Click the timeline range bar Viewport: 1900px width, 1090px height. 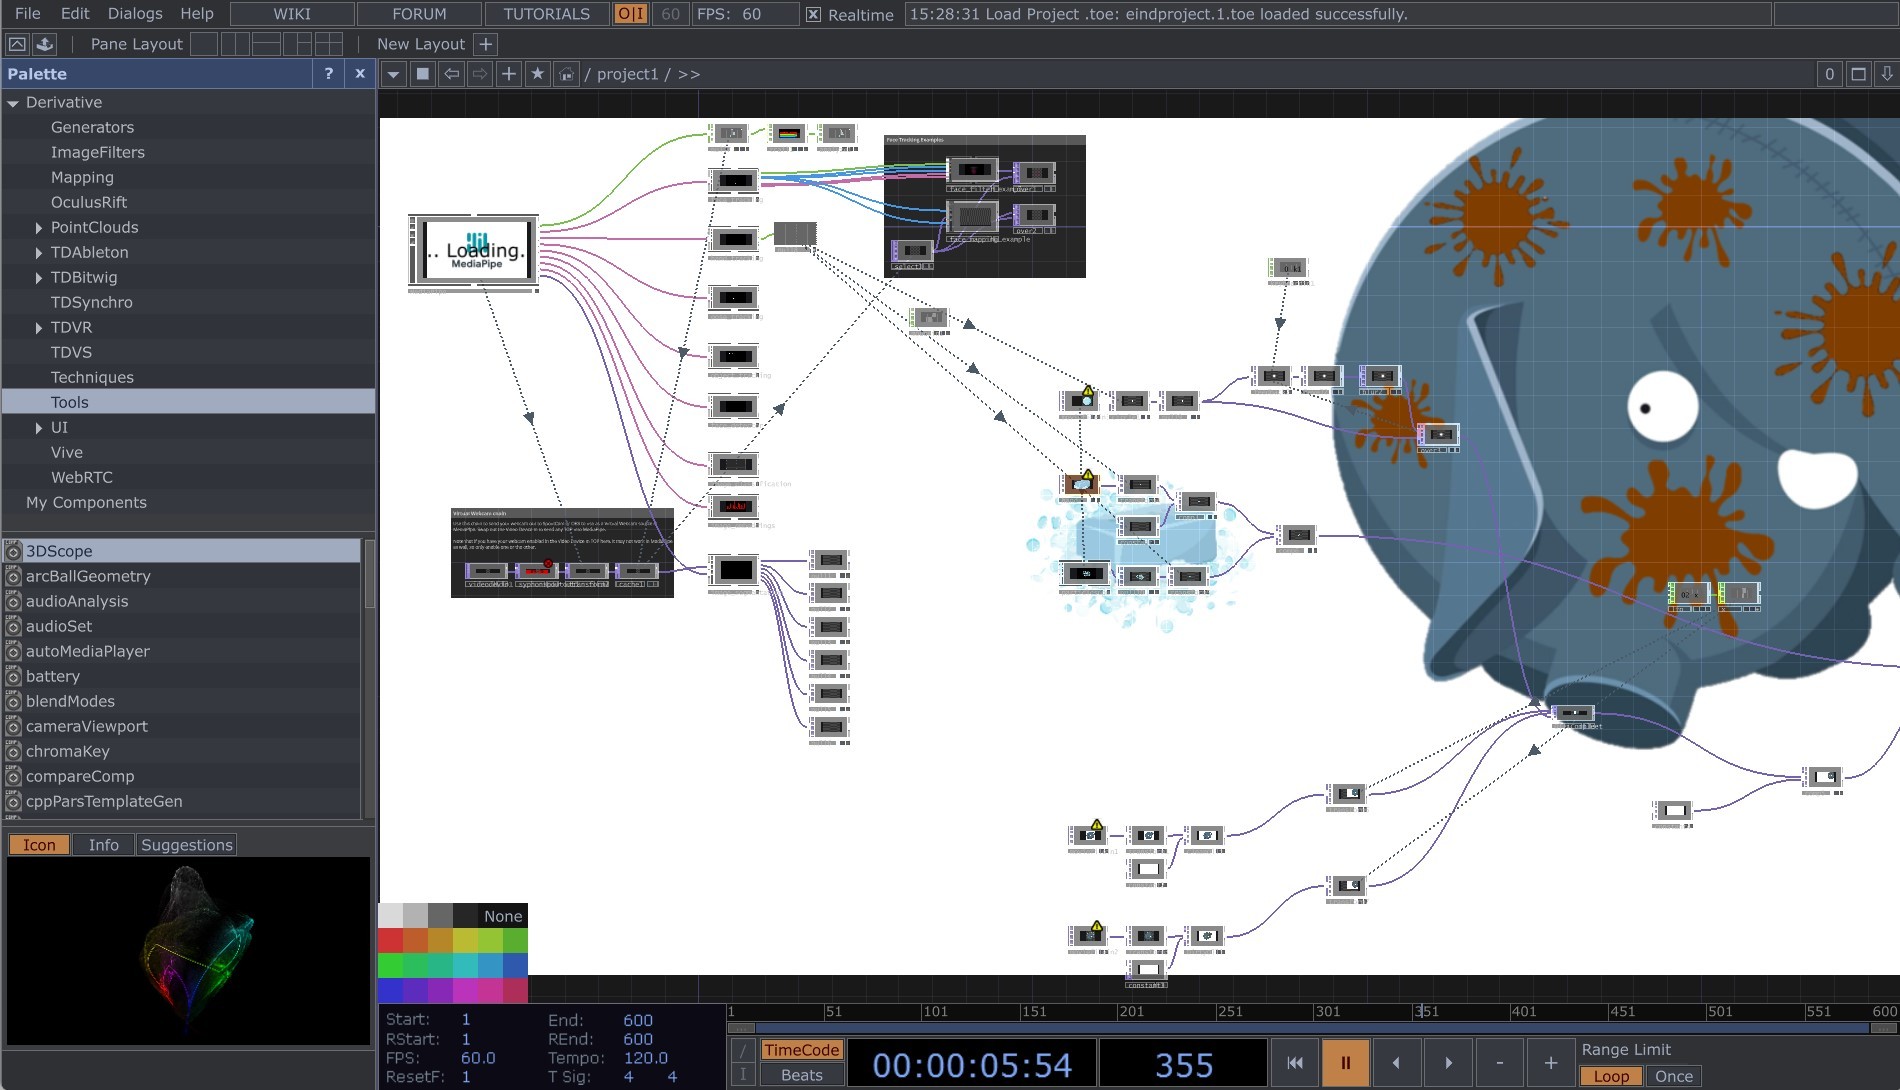click(x=1311, y=1028)
